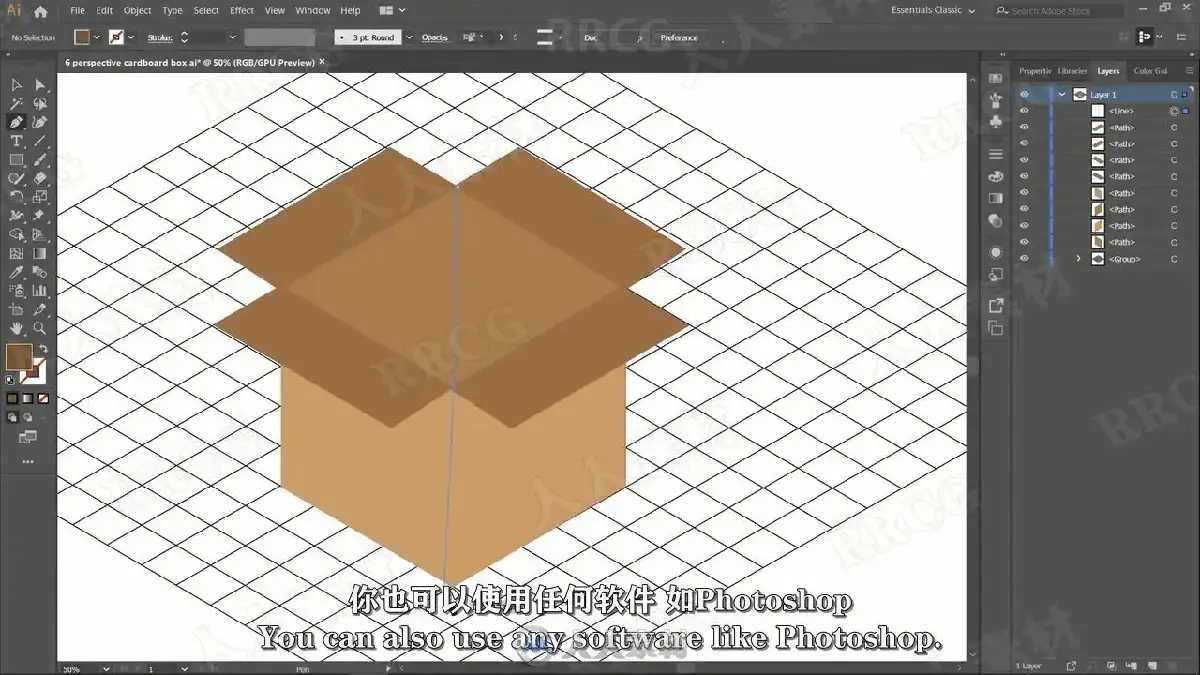This screenshot has height=675, width=1200.
Task: Select the Column Graph tool
Action: 40,291
